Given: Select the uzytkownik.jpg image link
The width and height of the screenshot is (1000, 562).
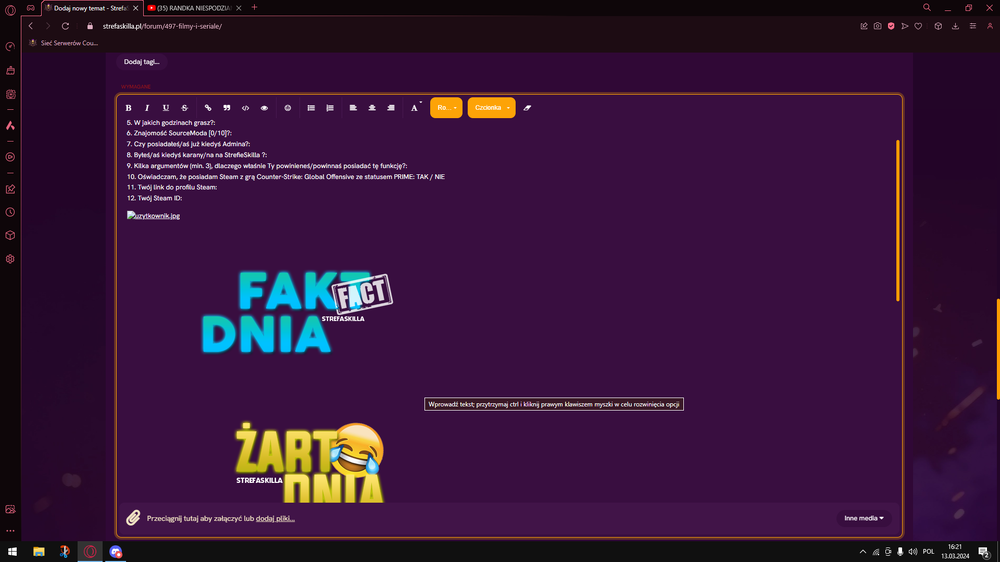Looking at the screenshot, I should click(x=153, y=216).
